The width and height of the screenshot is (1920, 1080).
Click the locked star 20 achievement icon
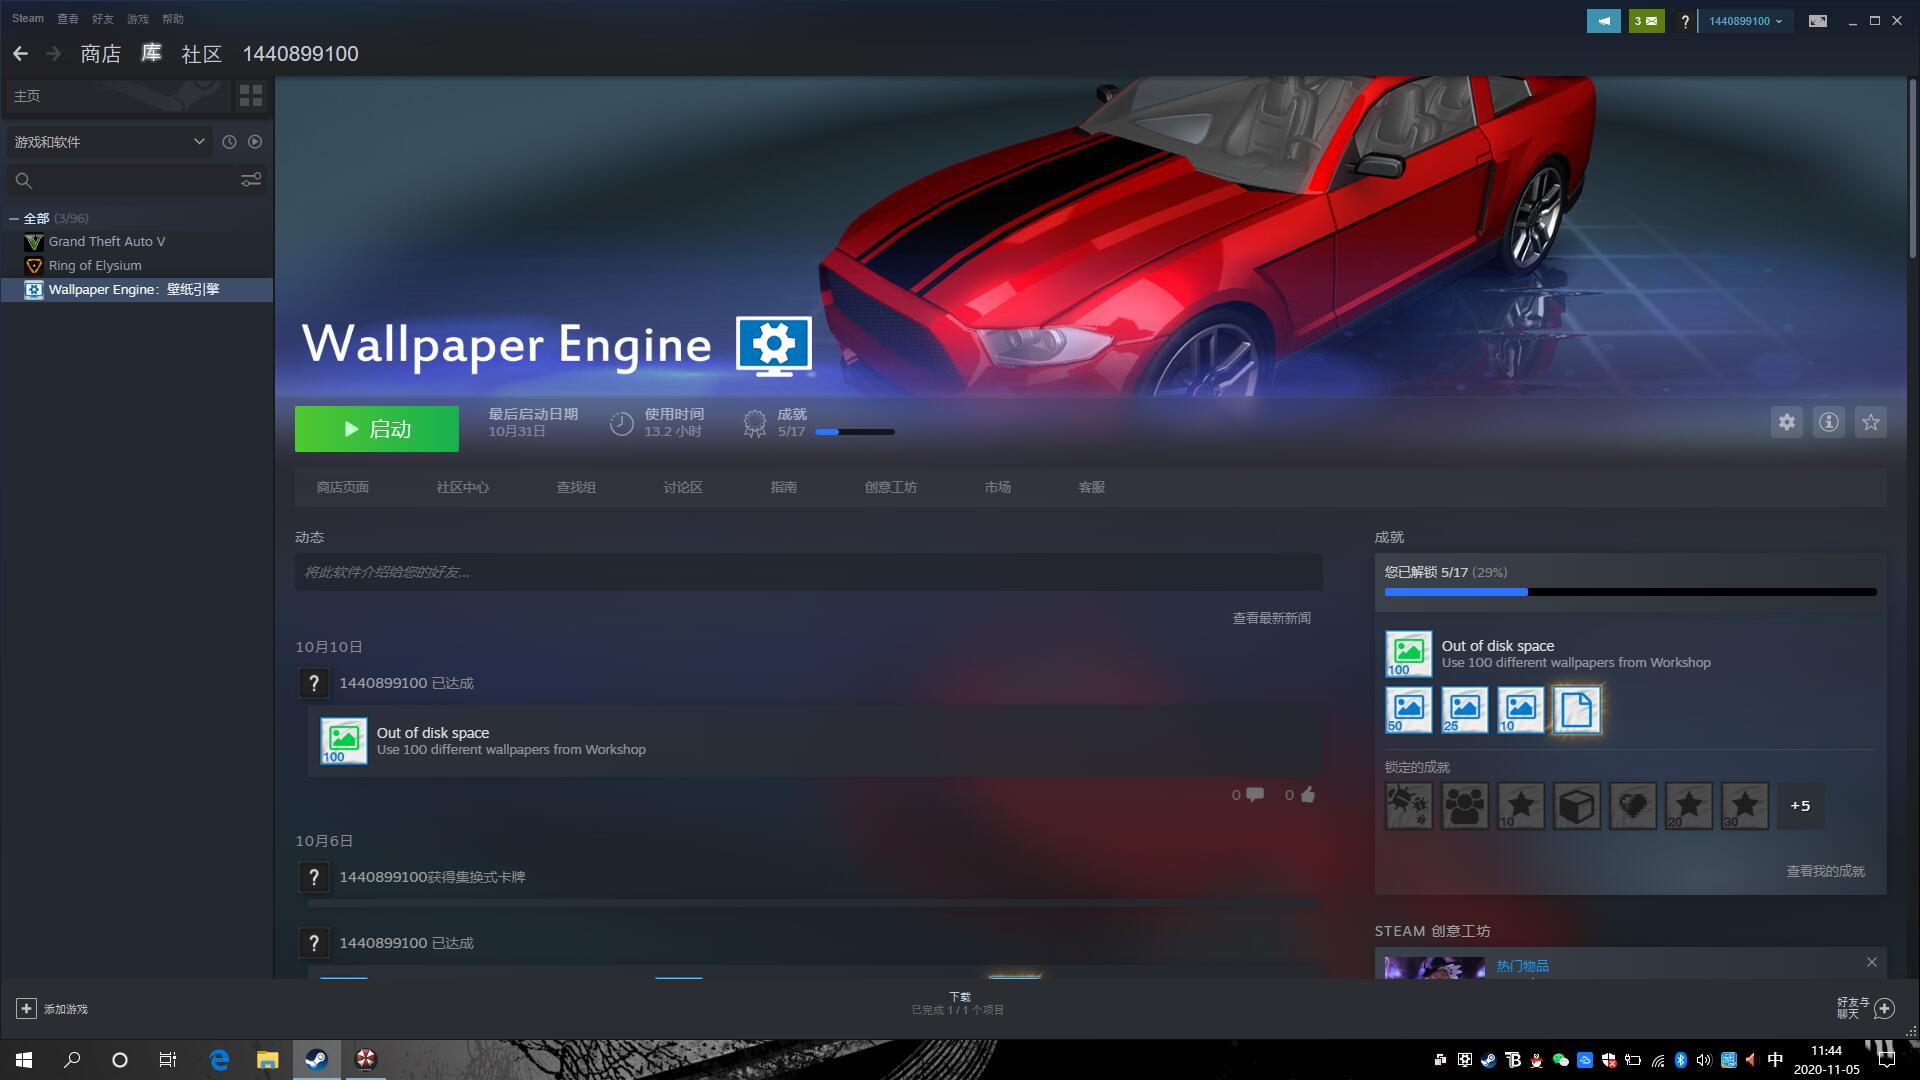[x=1689, y=806]
